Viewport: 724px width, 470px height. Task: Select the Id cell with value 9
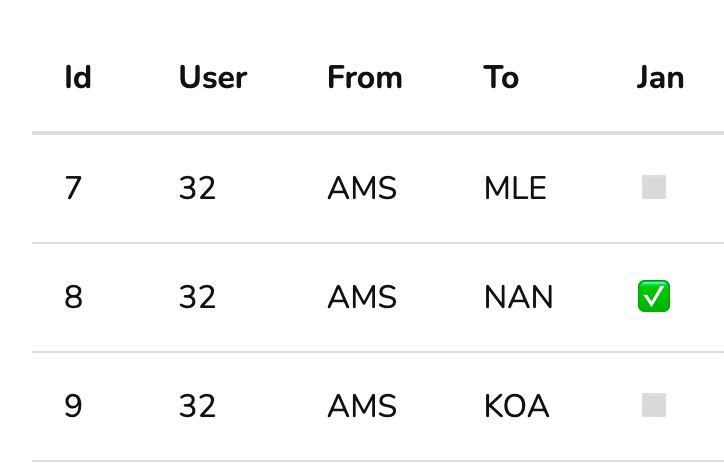pos(73,406)
